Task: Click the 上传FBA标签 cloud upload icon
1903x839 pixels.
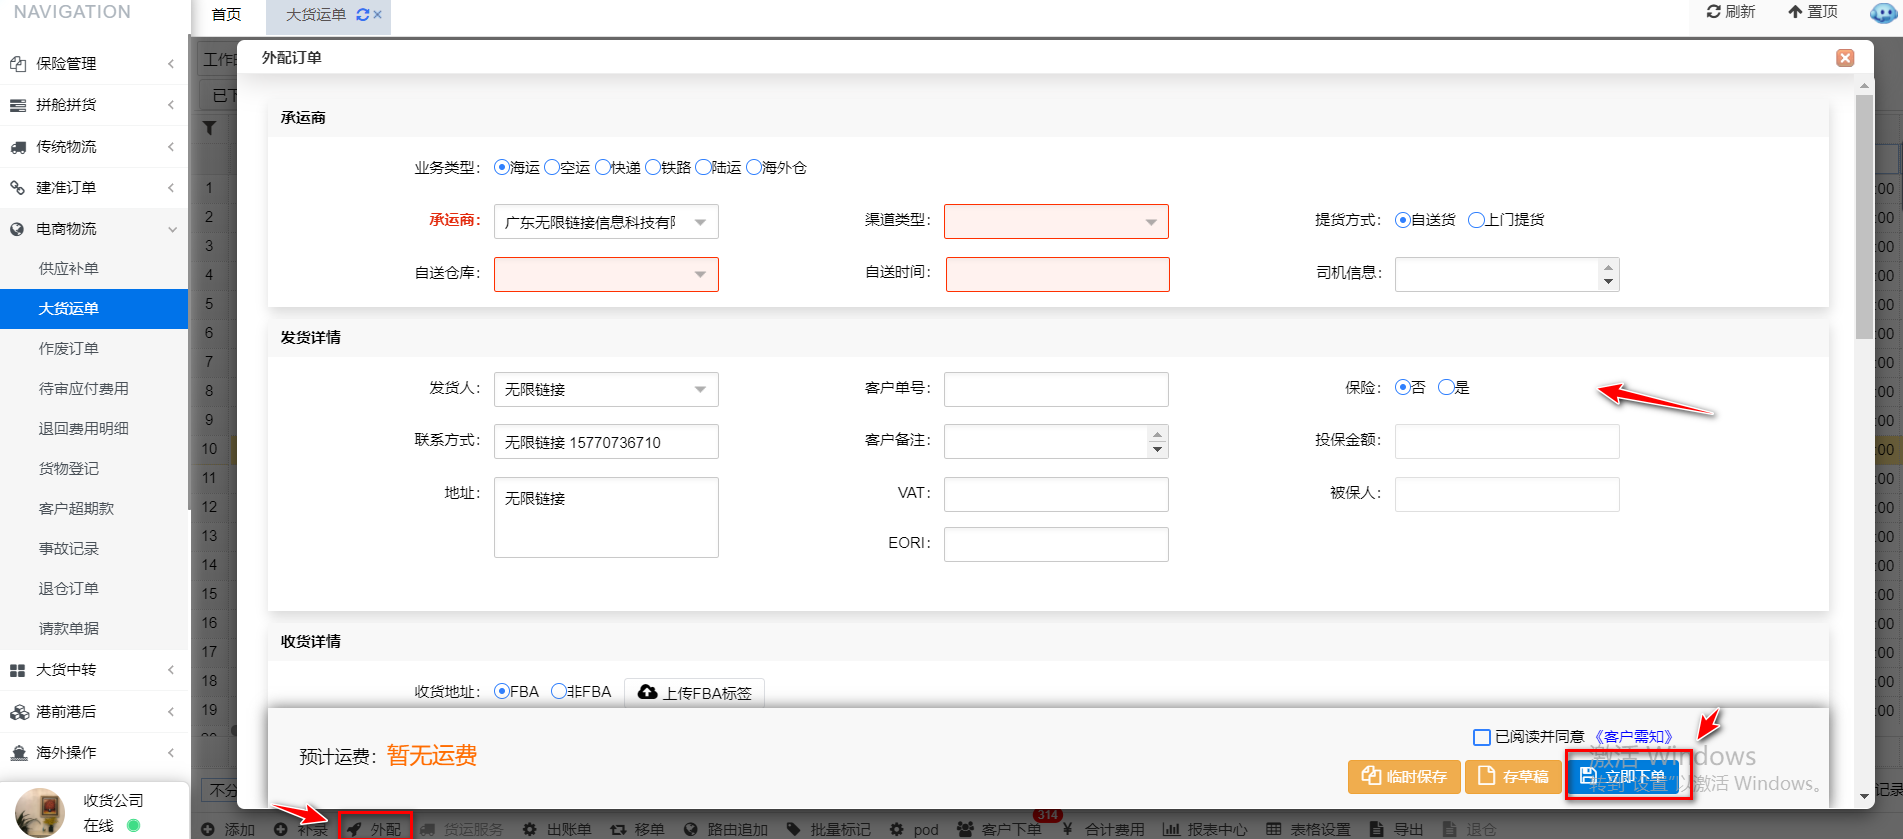Action: 647,692
